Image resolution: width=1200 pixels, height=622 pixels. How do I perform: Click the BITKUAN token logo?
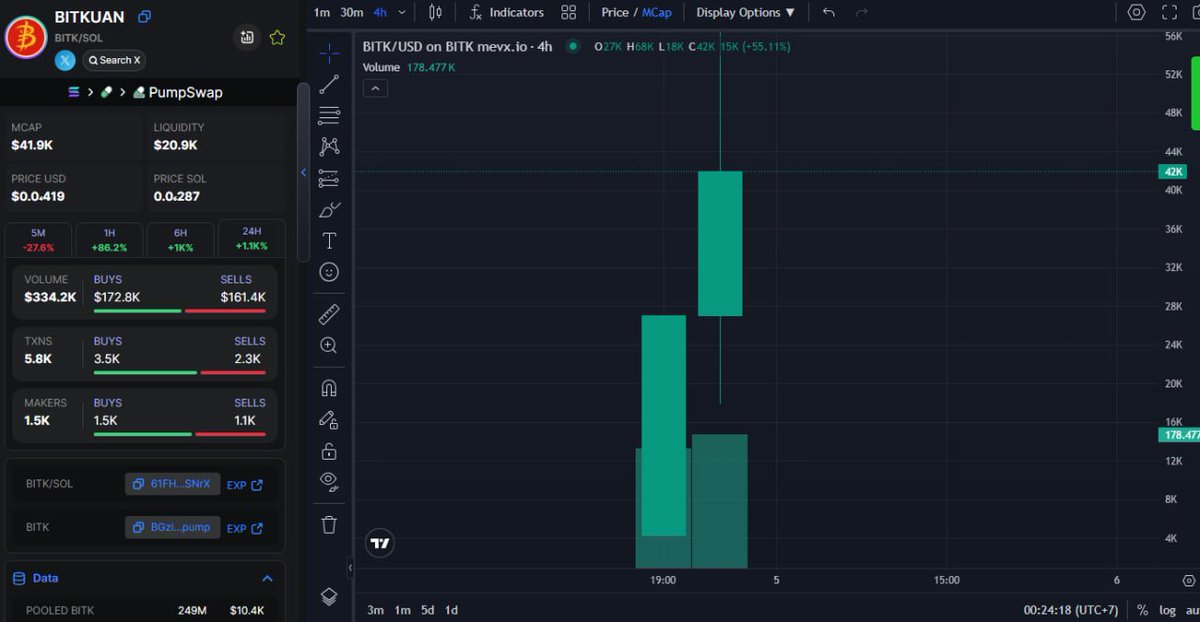tap(26, 37)
